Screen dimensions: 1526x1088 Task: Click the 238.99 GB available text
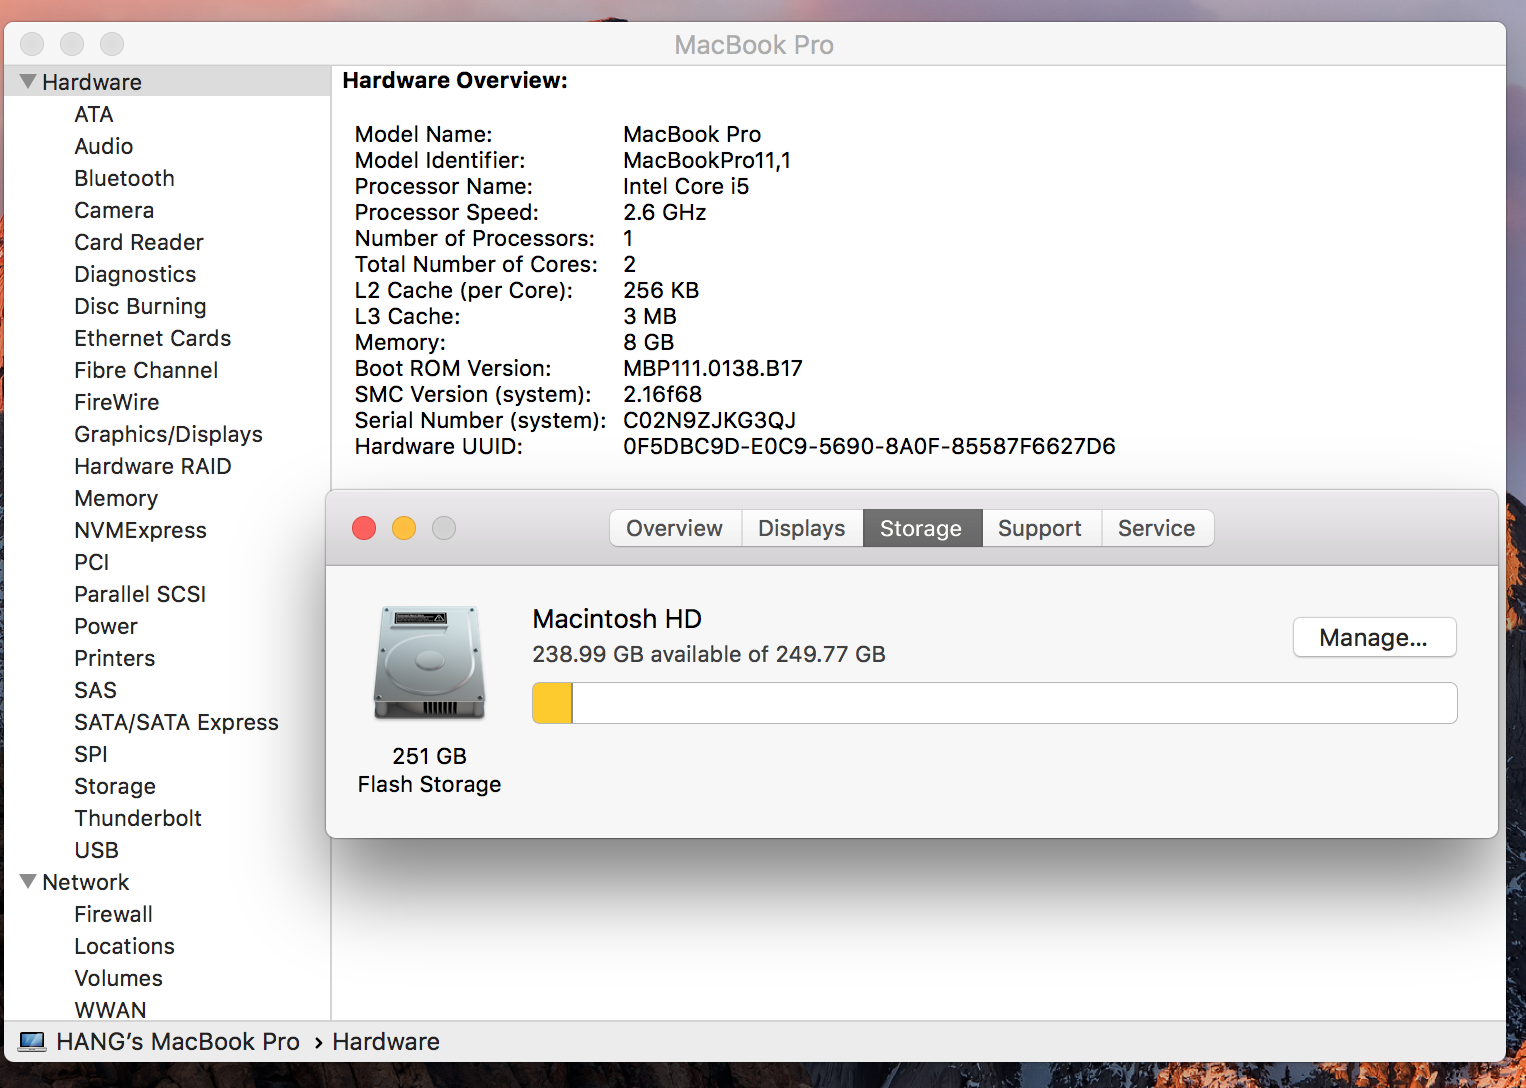(709, 654)
